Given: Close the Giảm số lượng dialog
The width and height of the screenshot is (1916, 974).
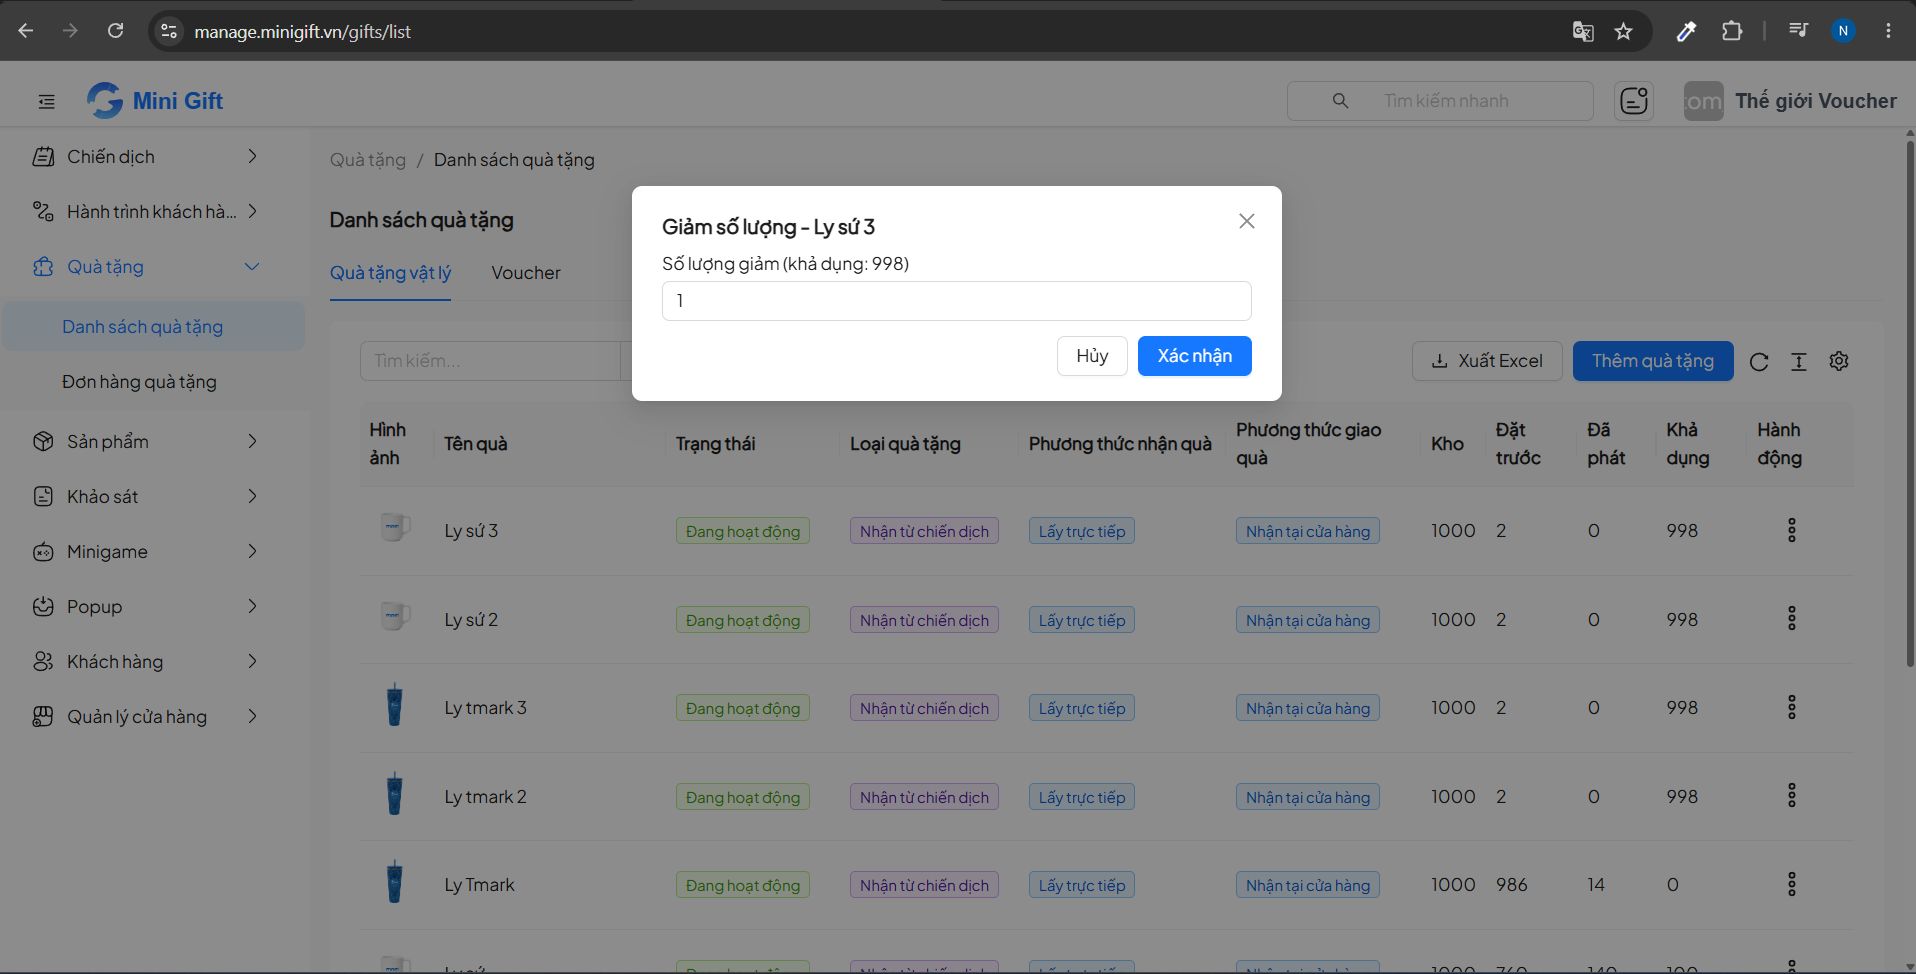Looking at the screenshot, I should (1246, 221).
